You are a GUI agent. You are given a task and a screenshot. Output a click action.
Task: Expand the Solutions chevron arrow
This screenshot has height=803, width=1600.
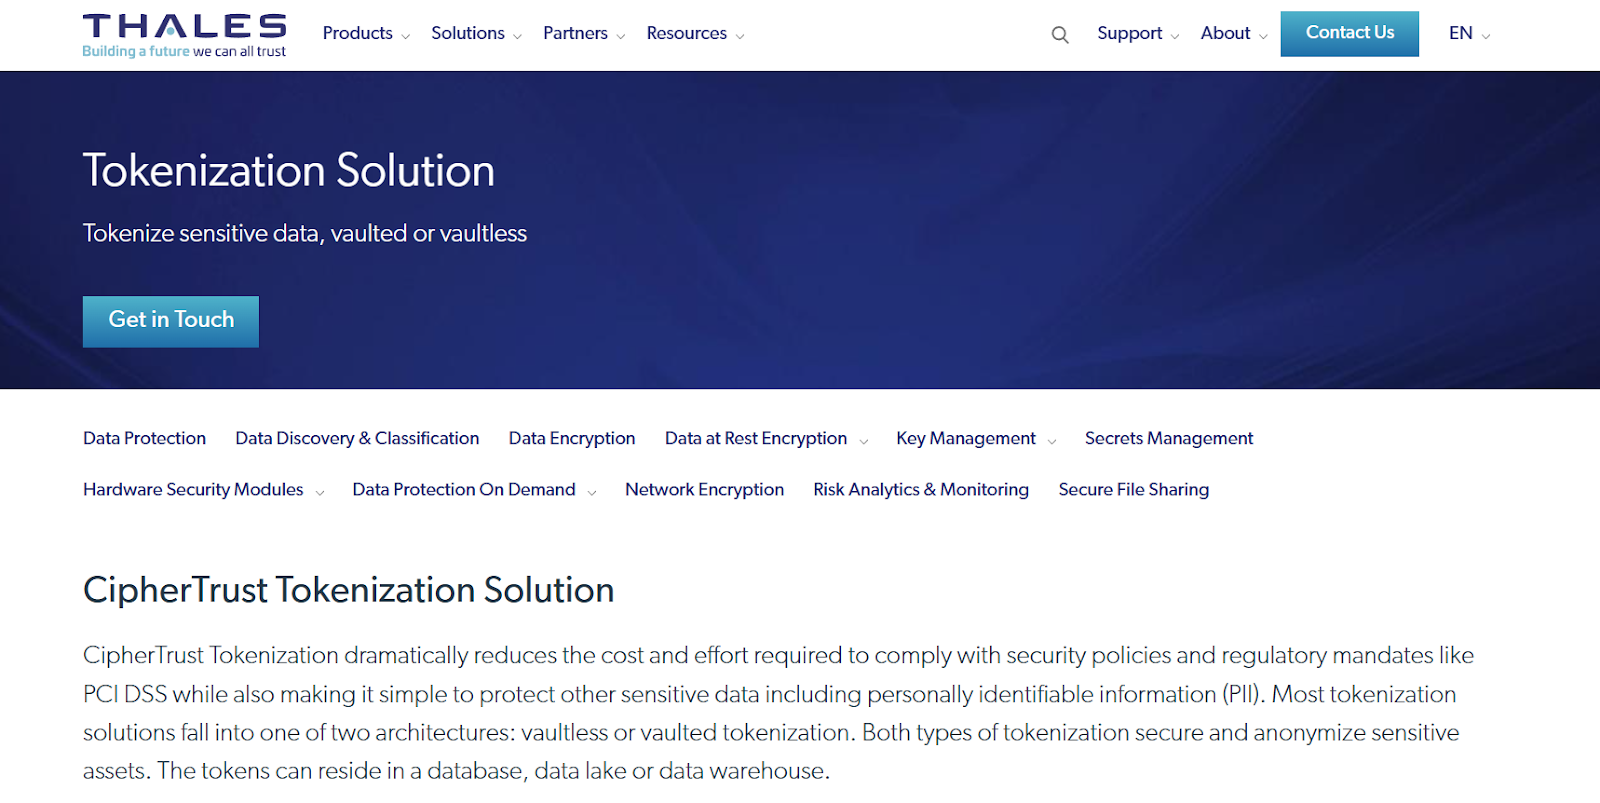pos(517,36)
